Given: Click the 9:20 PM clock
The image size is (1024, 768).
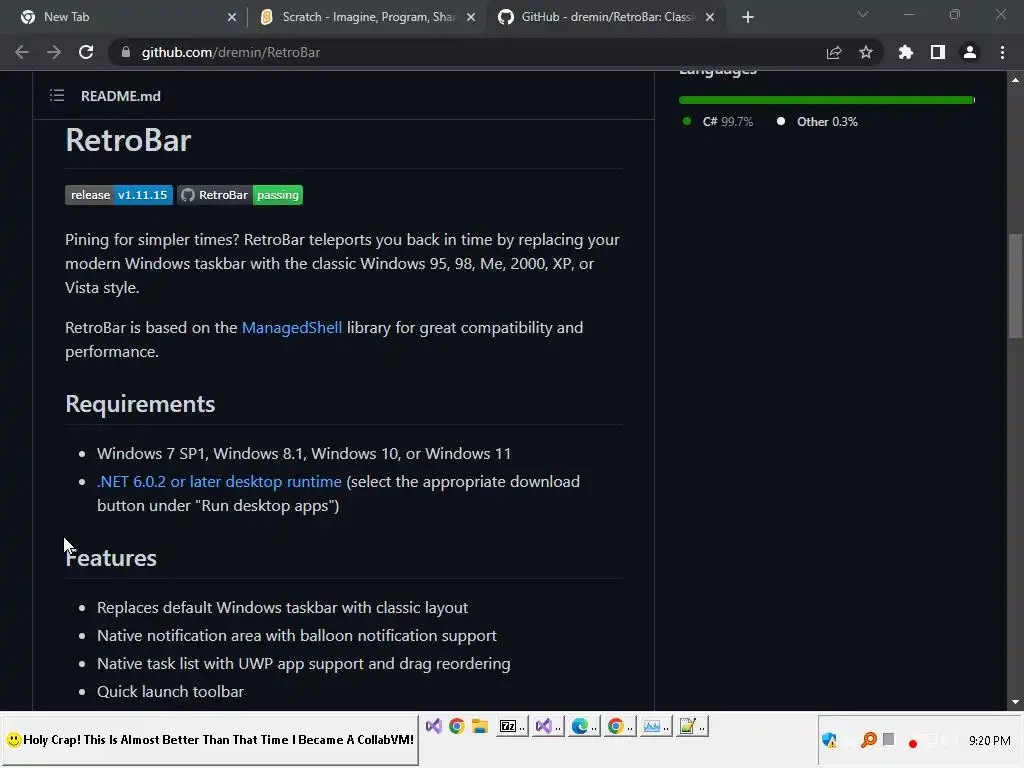Looking at the screenshot, I should point(989,741).
